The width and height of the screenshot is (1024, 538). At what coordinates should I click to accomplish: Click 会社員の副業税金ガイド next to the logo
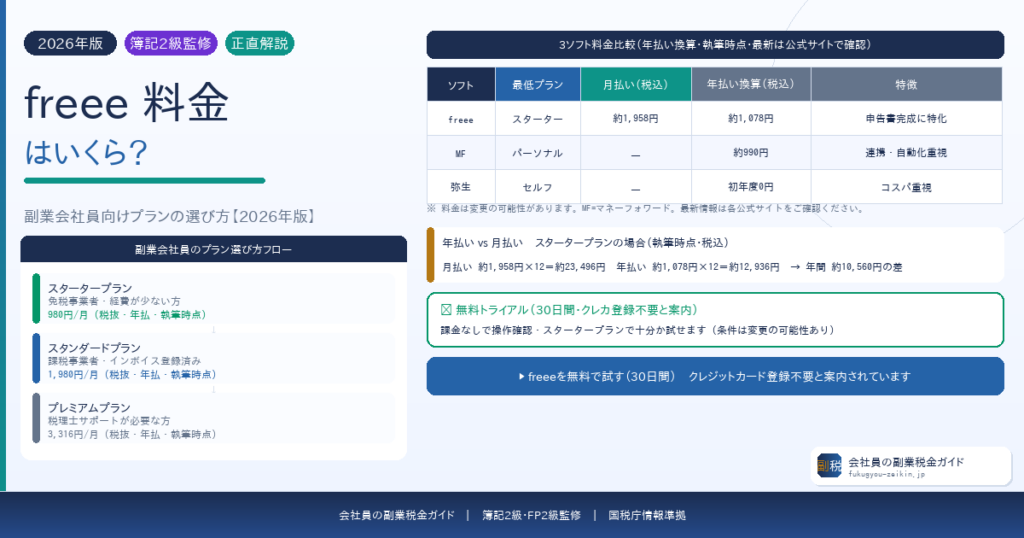(906, 462)
